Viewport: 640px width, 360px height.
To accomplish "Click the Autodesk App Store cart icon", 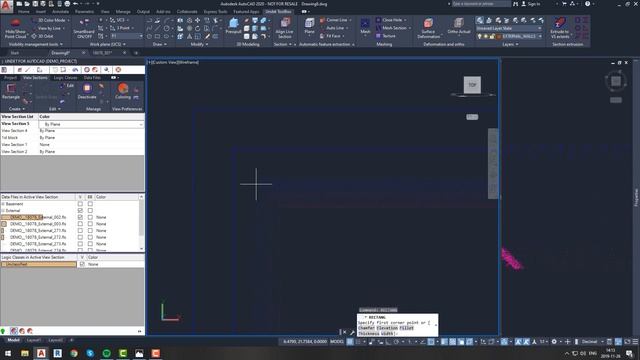I will point(564,4).
